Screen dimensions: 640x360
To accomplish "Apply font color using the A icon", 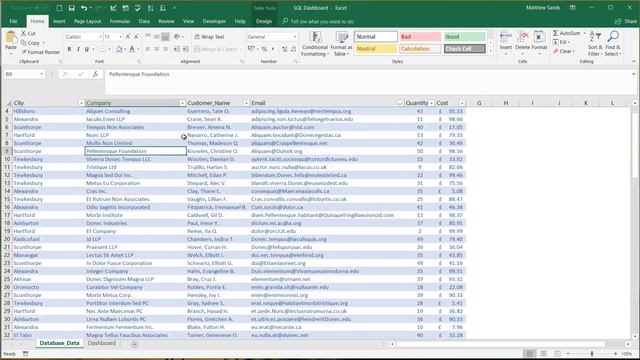I will coord(132,49).
